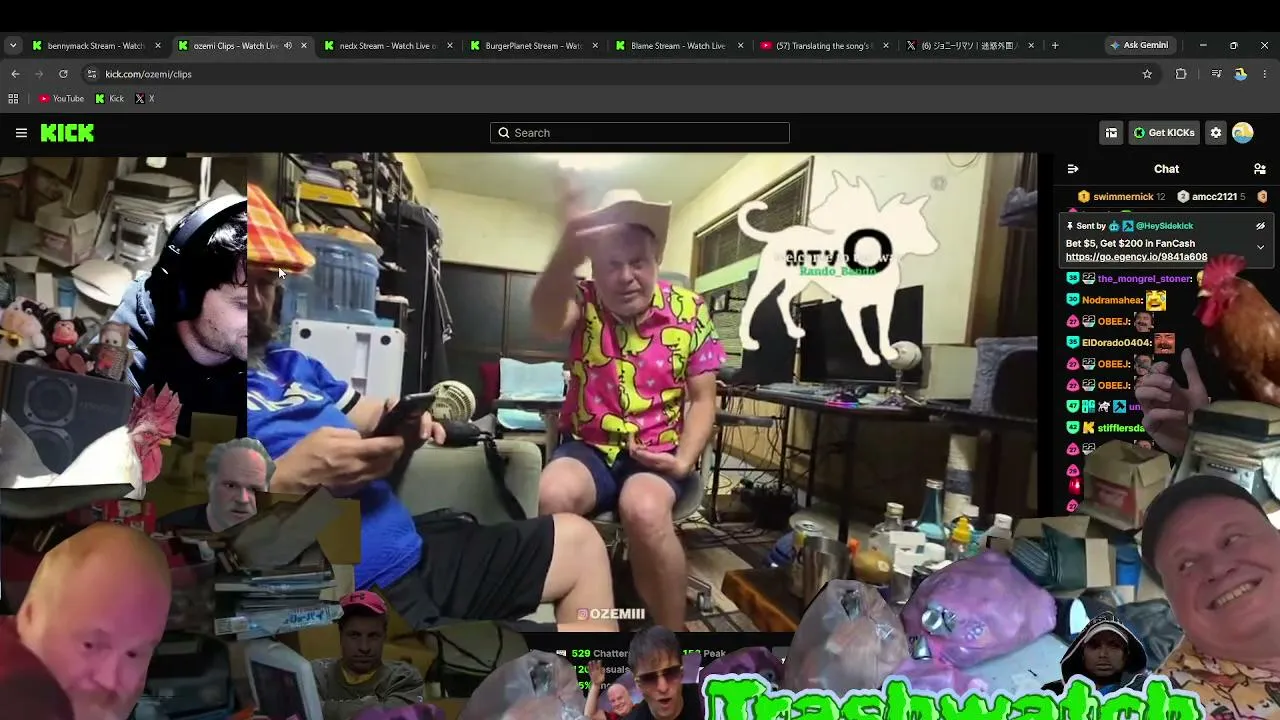
Task: Open the X bookmark
Action: (x=144, y=99)
